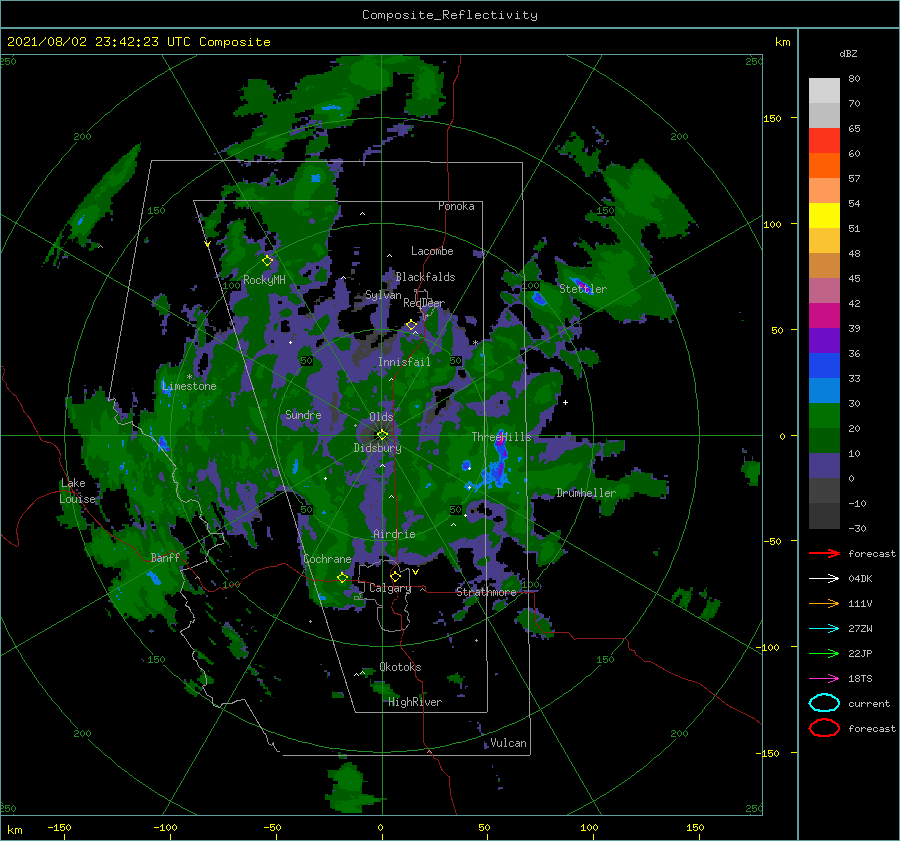Select the ThreeHills label on map

pos(501,437)
